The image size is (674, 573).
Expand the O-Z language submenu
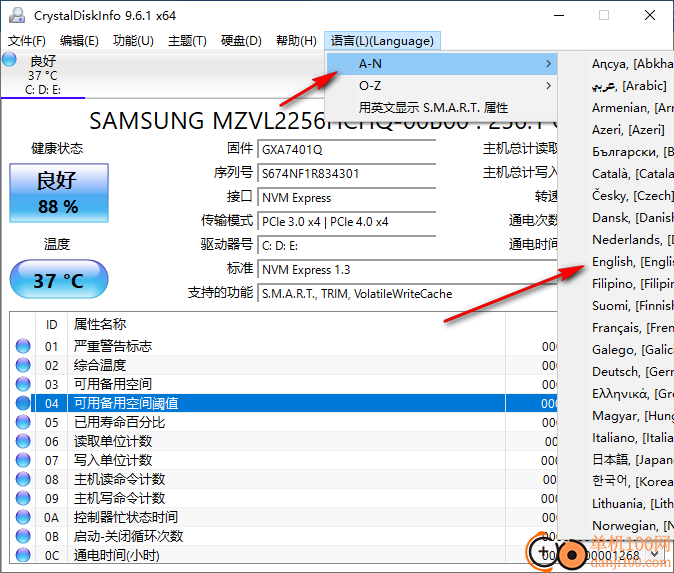pyautogui.click(x=442, y=86)
